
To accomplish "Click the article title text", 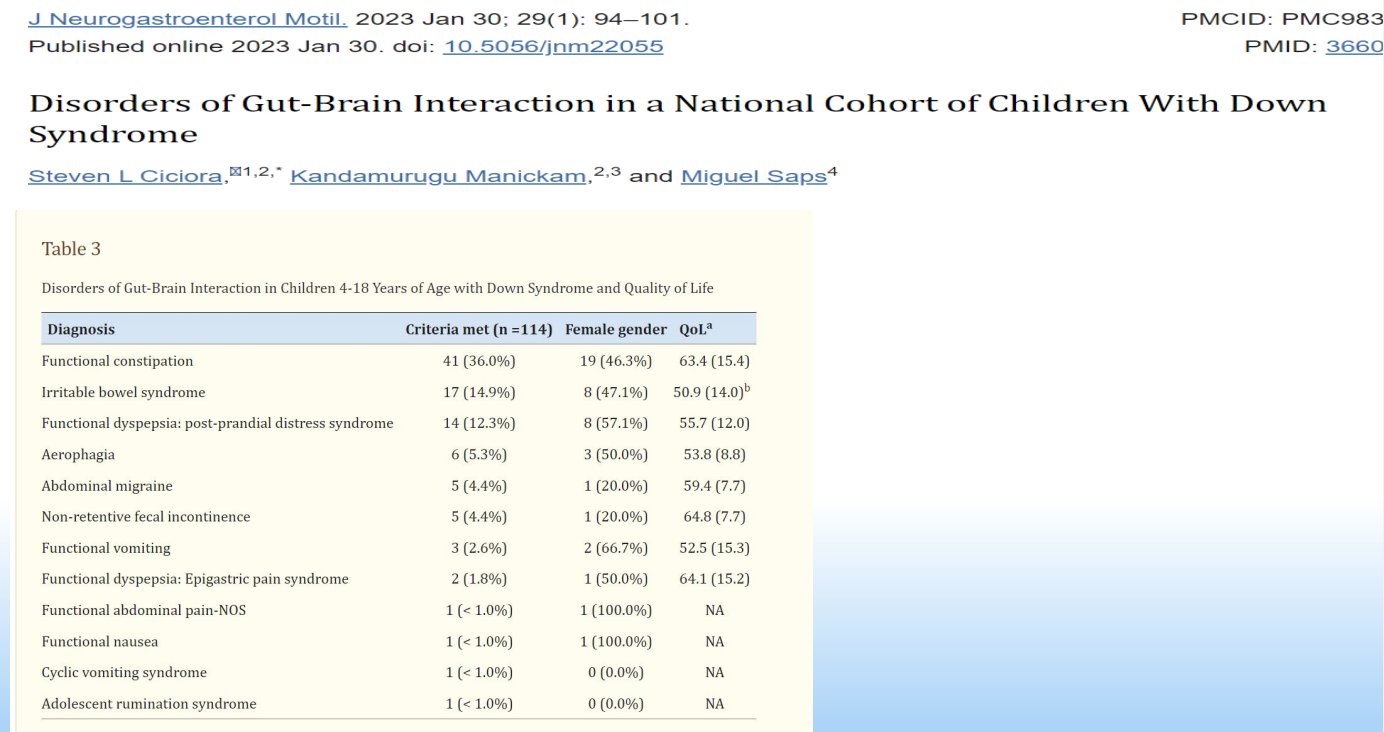I will point(677,104).
